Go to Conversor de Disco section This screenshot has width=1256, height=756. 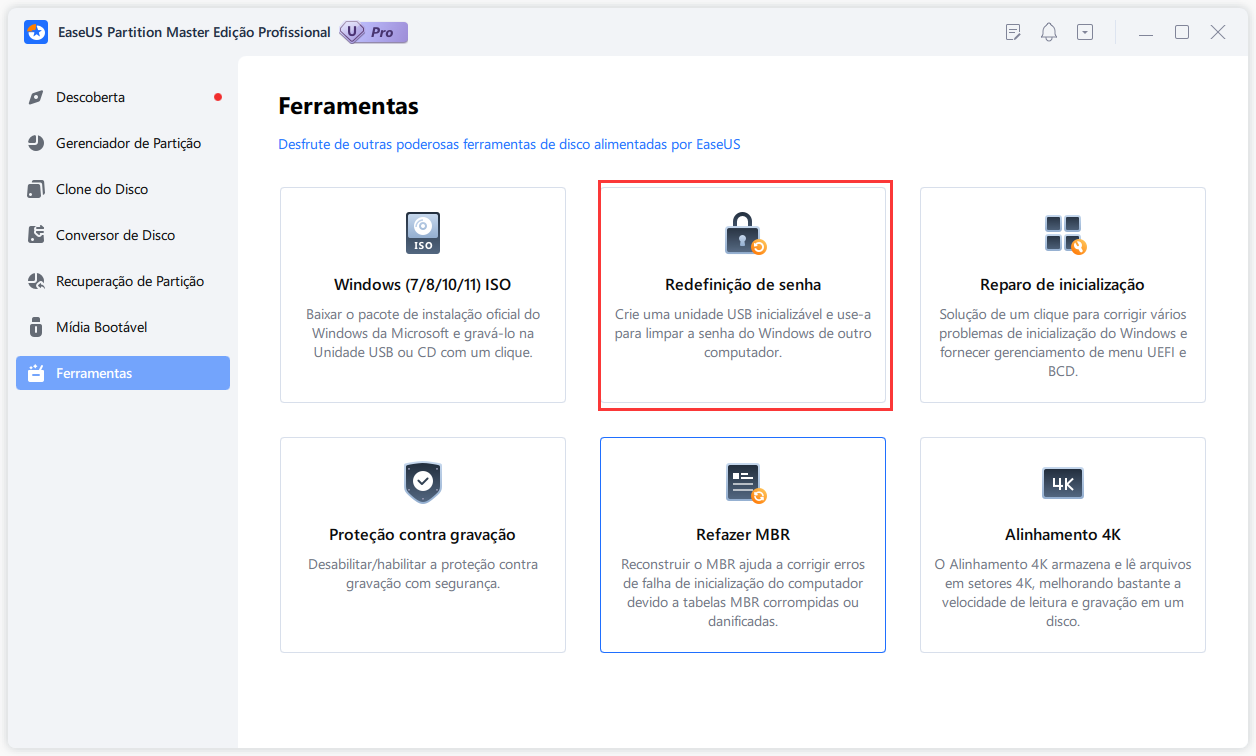(115, 236)
